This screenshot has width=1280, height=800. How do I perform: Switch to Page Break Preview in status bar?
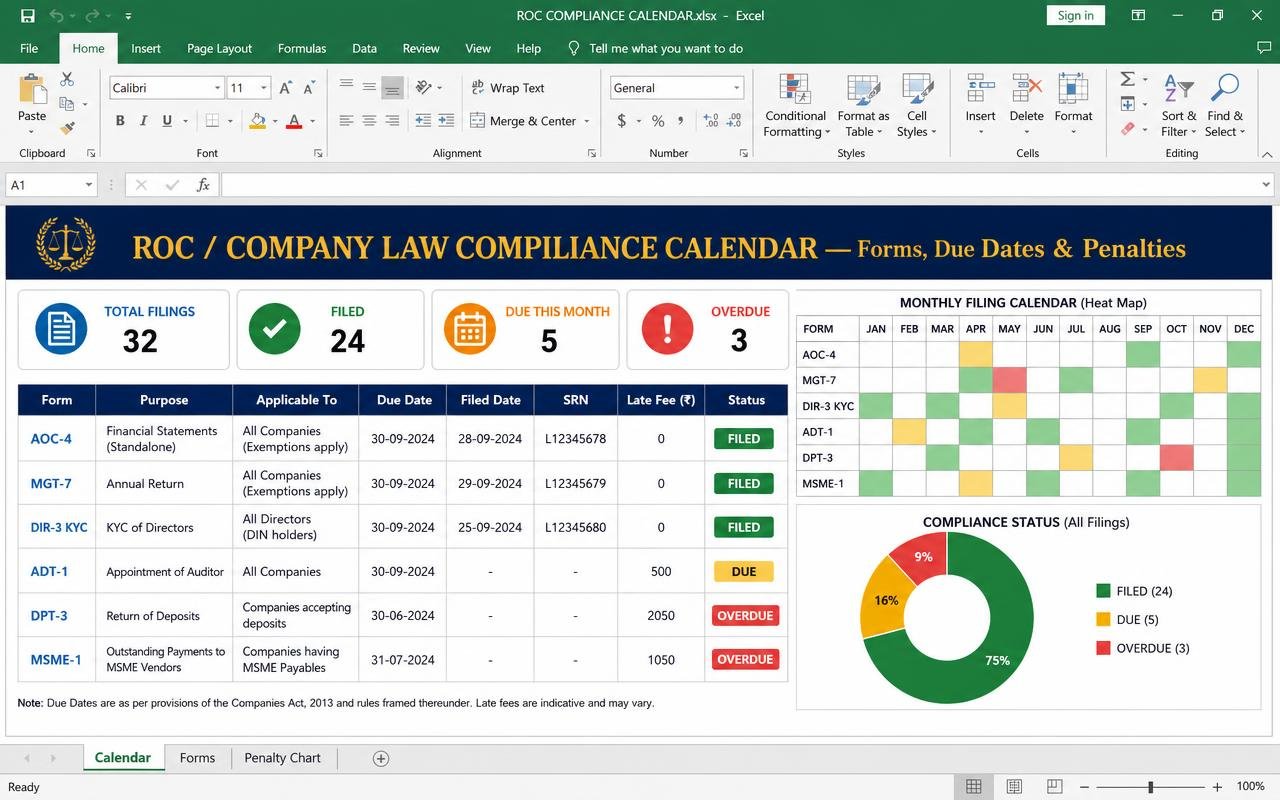[1054, 787]
